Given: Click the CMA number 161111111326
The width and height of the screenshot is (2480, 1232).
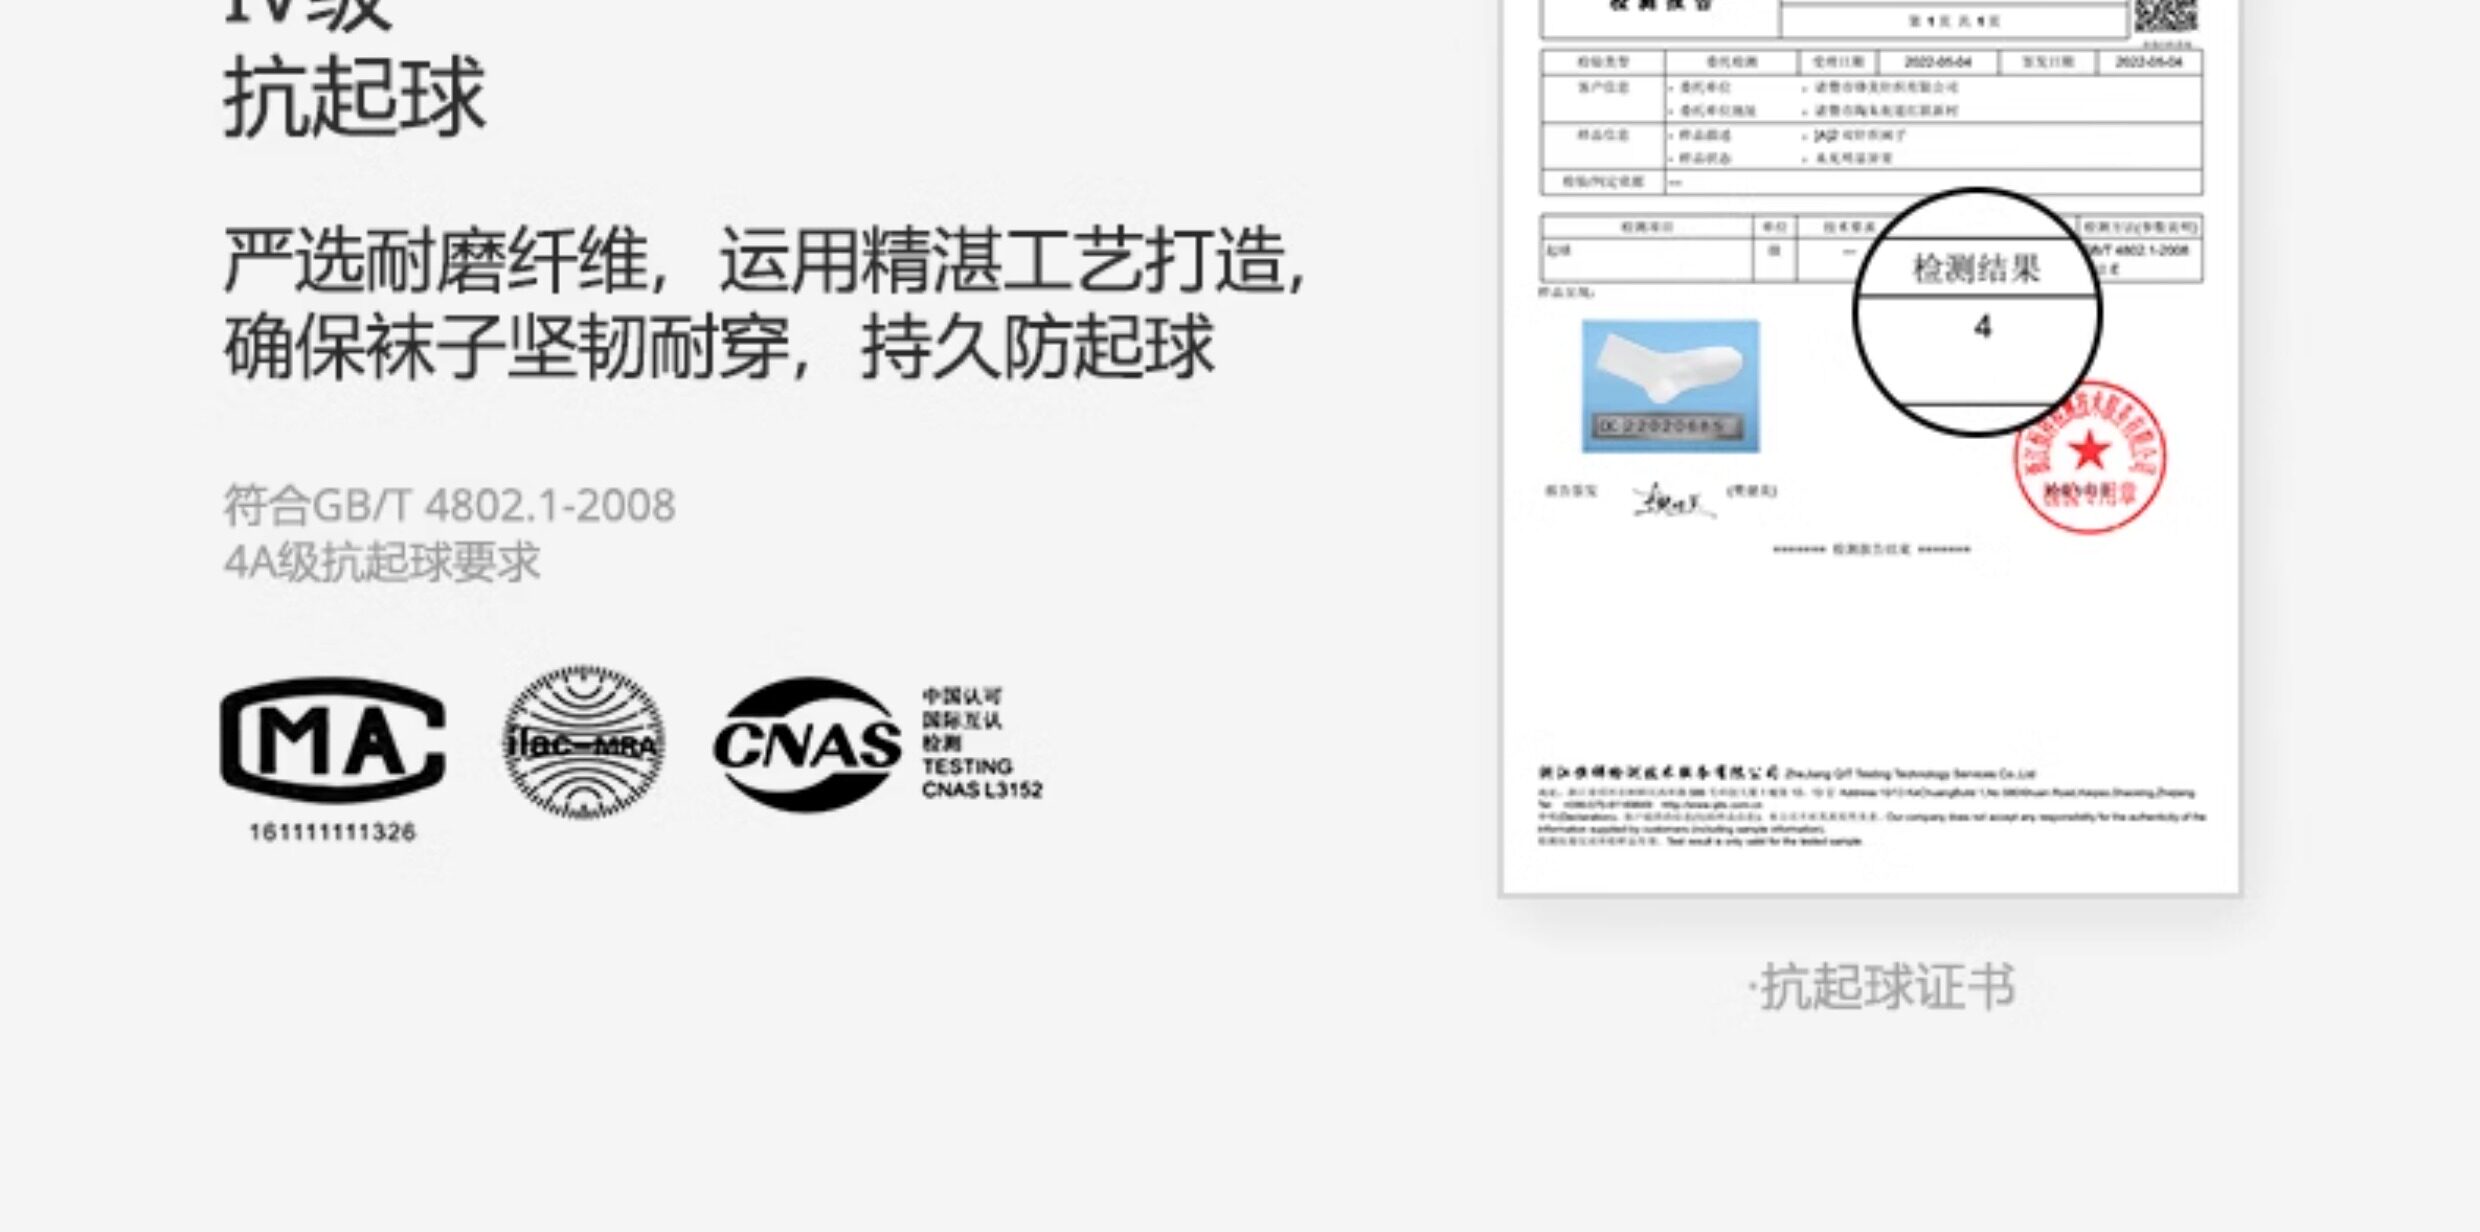Looking at the screenshot, I should [333, 832].
